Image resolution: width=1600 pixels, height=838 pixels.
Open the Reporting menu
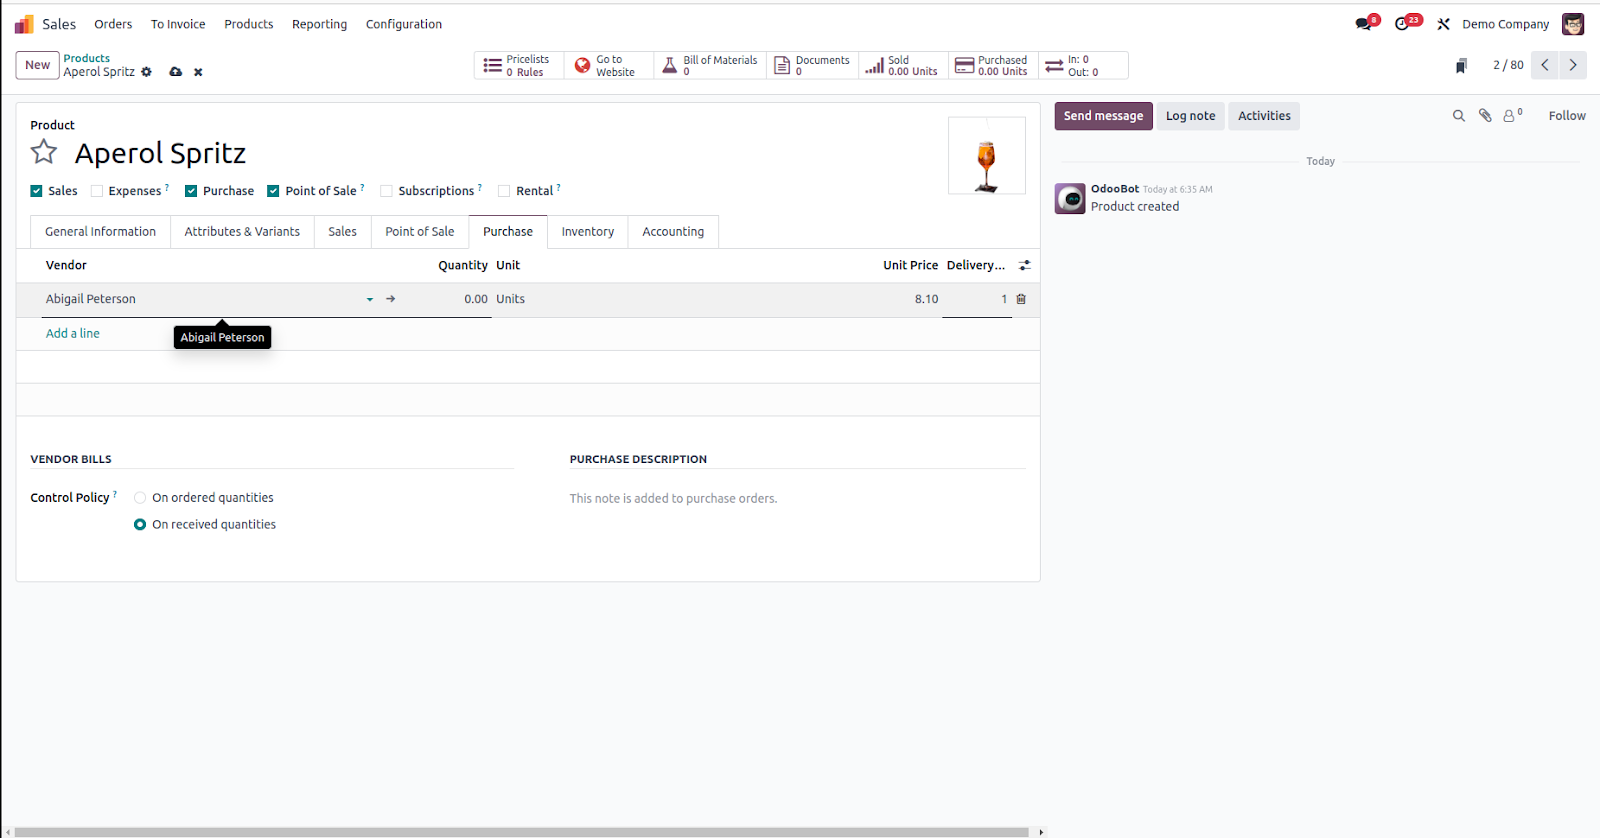click(x=320, y=24)
